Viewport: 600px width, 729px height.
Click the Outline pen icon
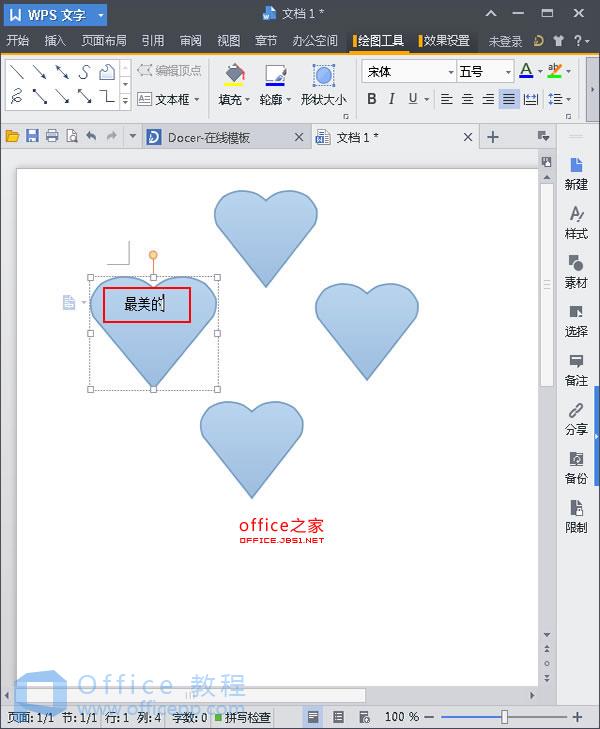point(275,75)
